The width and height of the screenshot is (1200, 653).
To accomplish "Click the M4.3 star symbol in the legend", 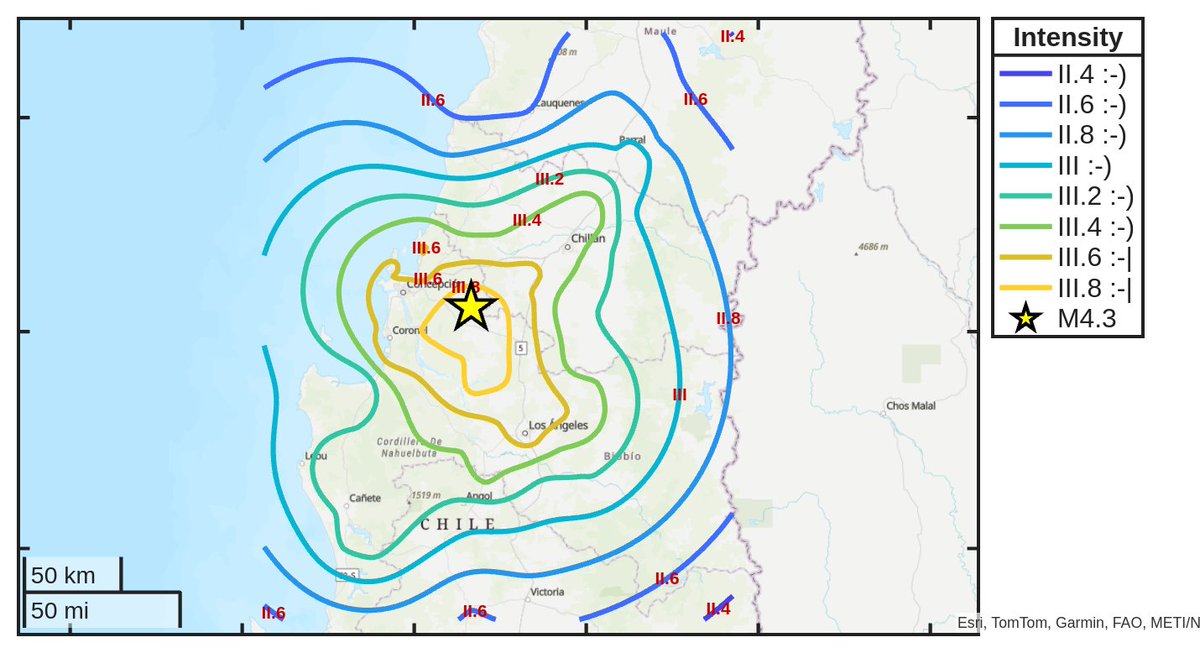I will pos(1025,319).
